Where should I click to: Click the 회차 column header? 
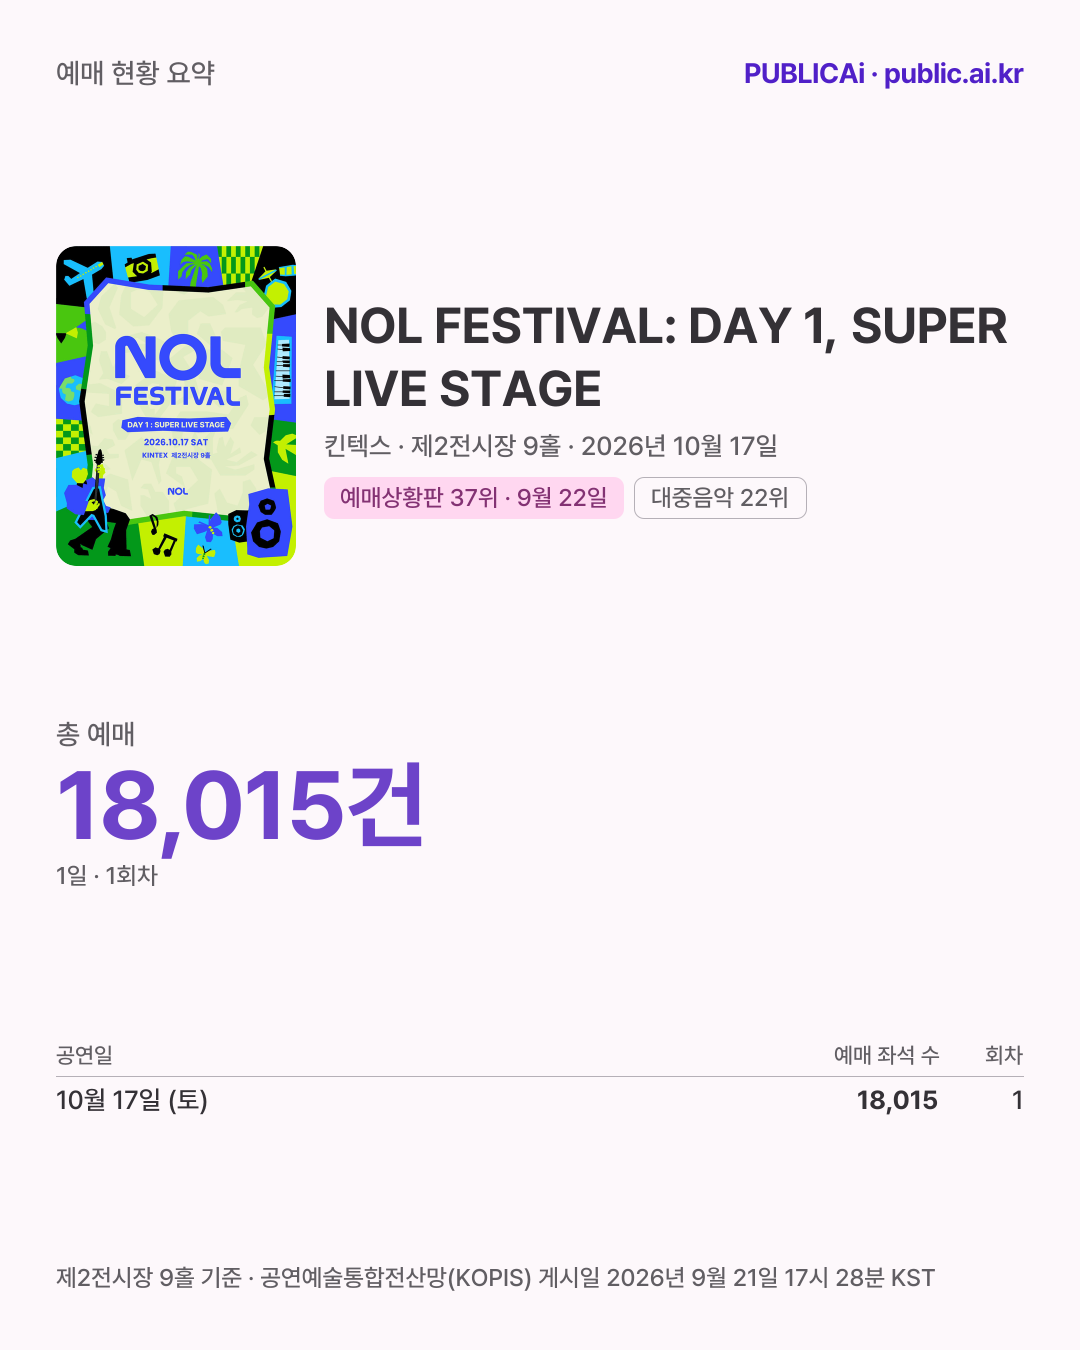[x=1004, y=1055]
